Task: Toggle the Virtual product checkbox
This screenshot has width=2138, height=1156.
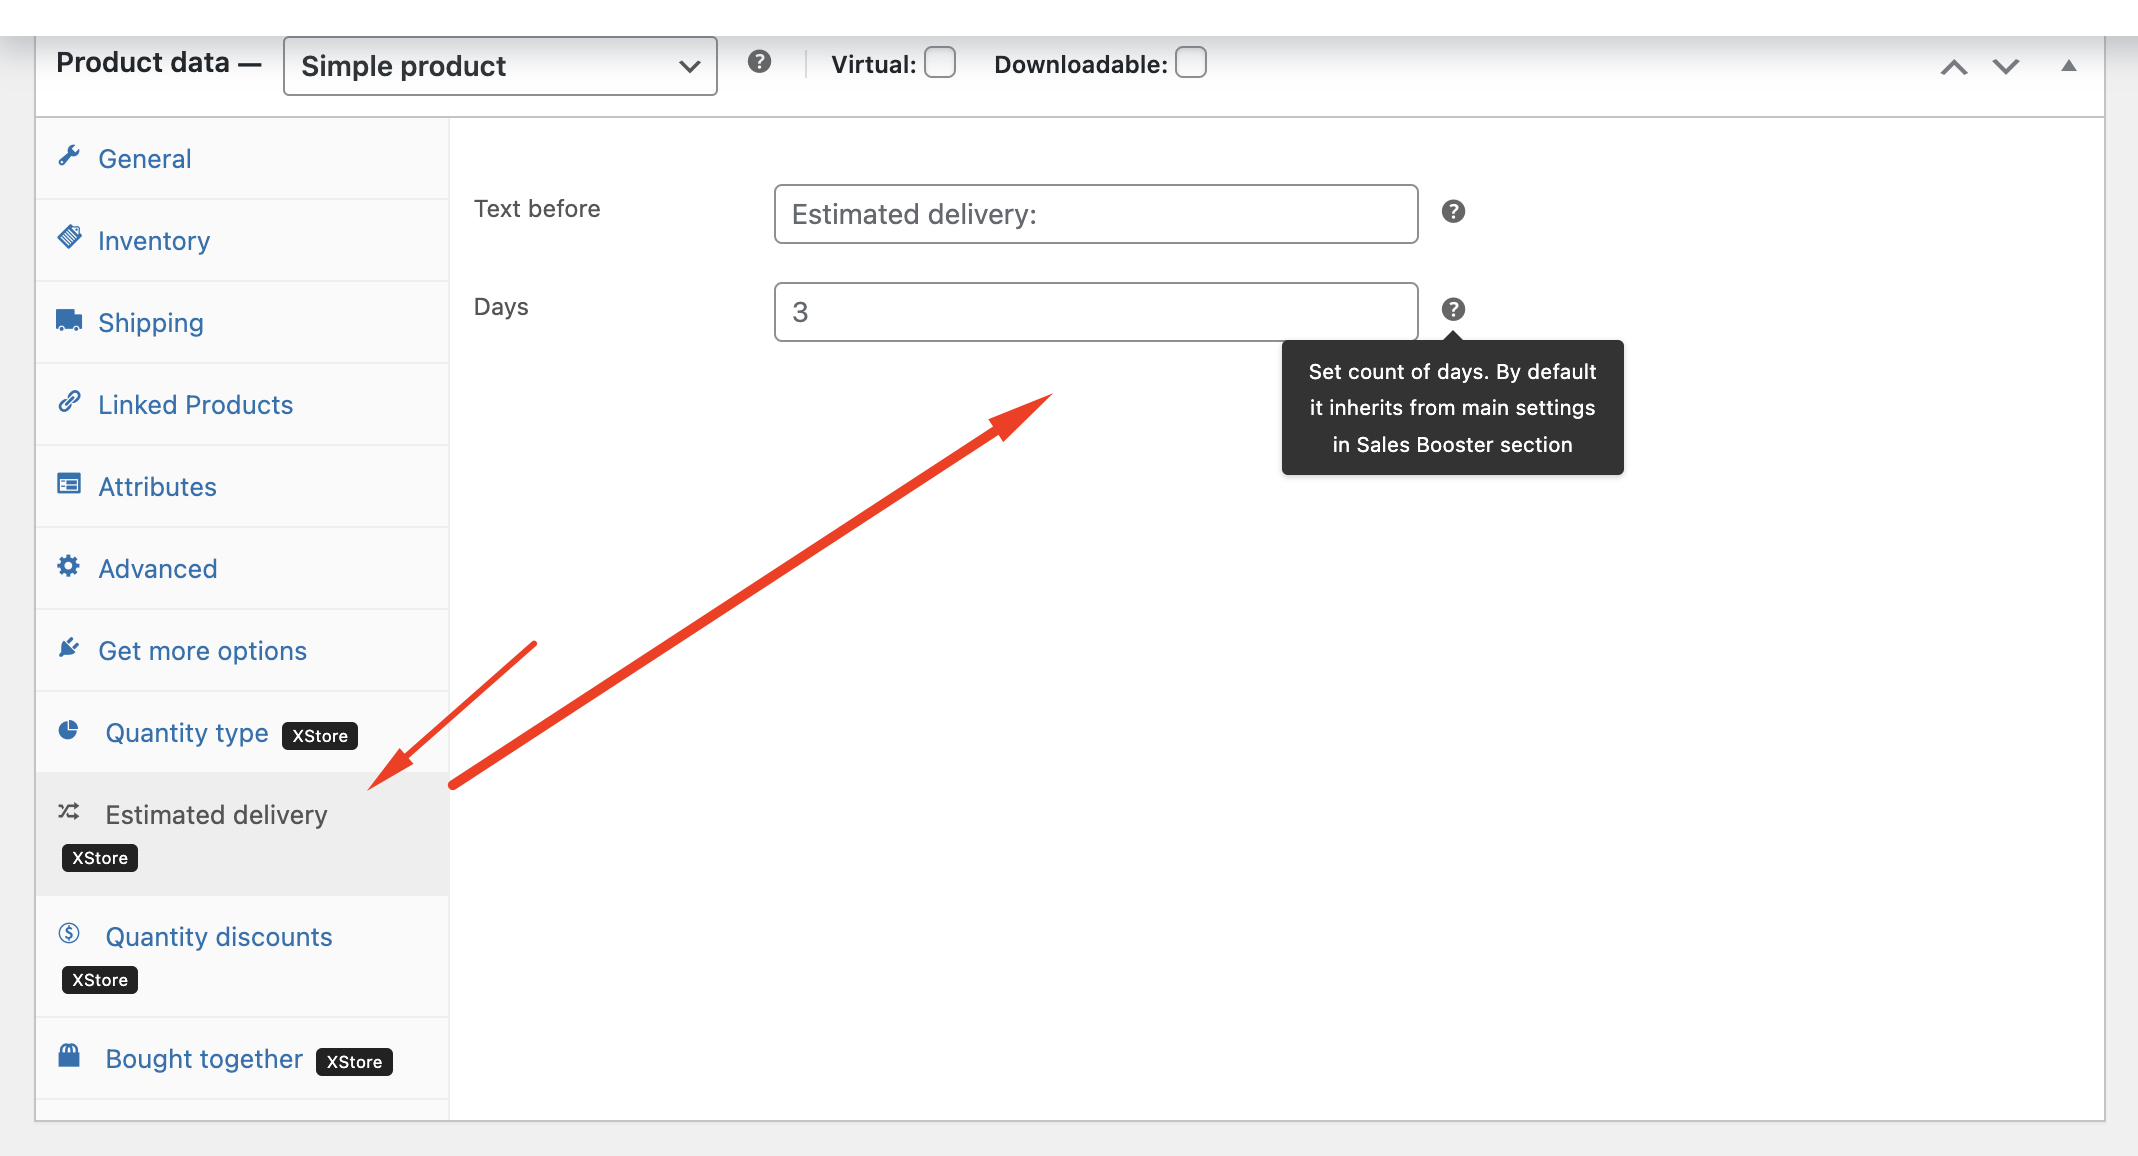Action: (939, 63)
